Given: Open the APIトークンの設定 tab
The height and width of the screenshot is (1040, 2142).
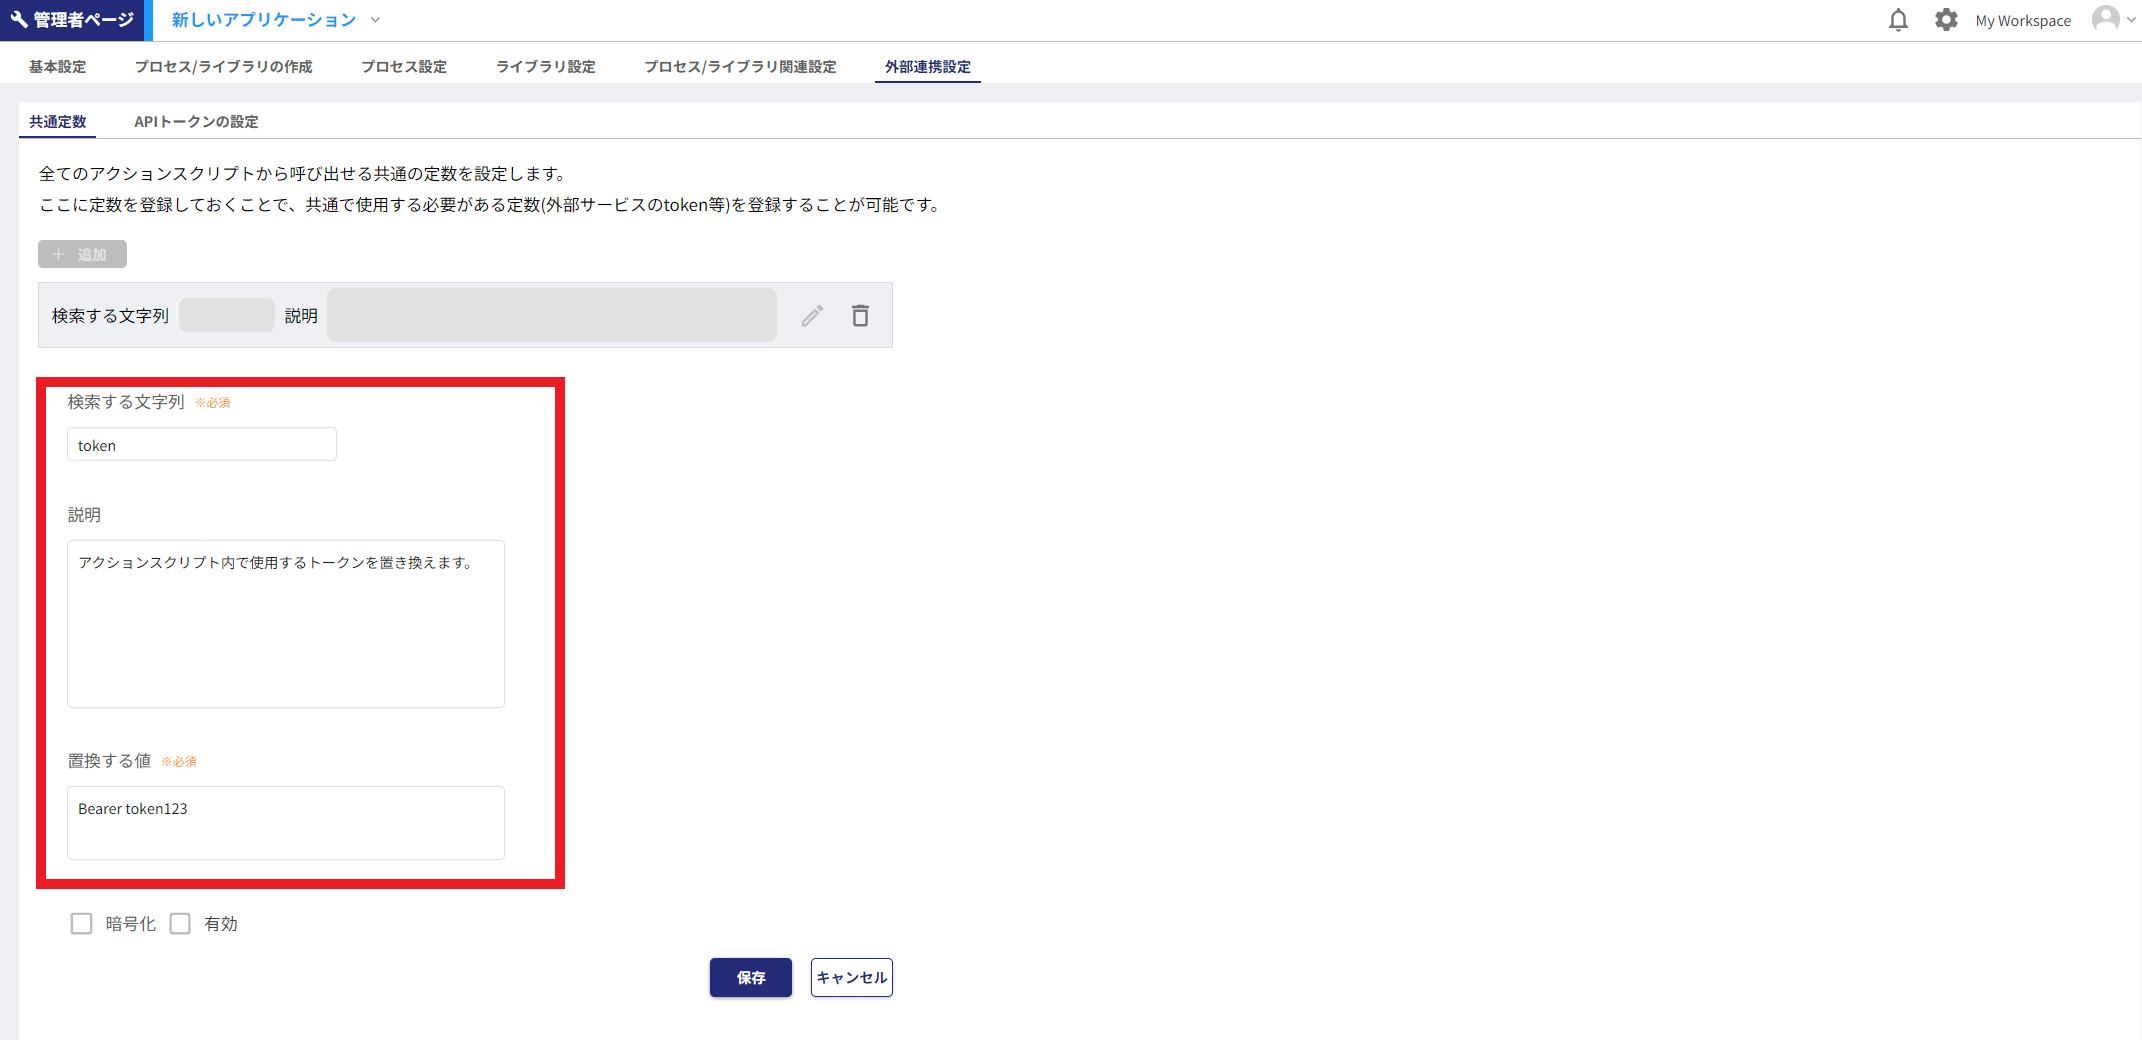Looking at the screenshot, I should (196, 120).
